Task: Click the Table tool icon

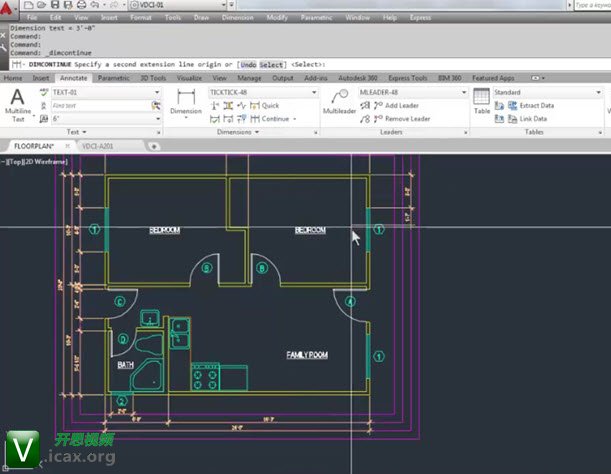Action: (481, 101)
